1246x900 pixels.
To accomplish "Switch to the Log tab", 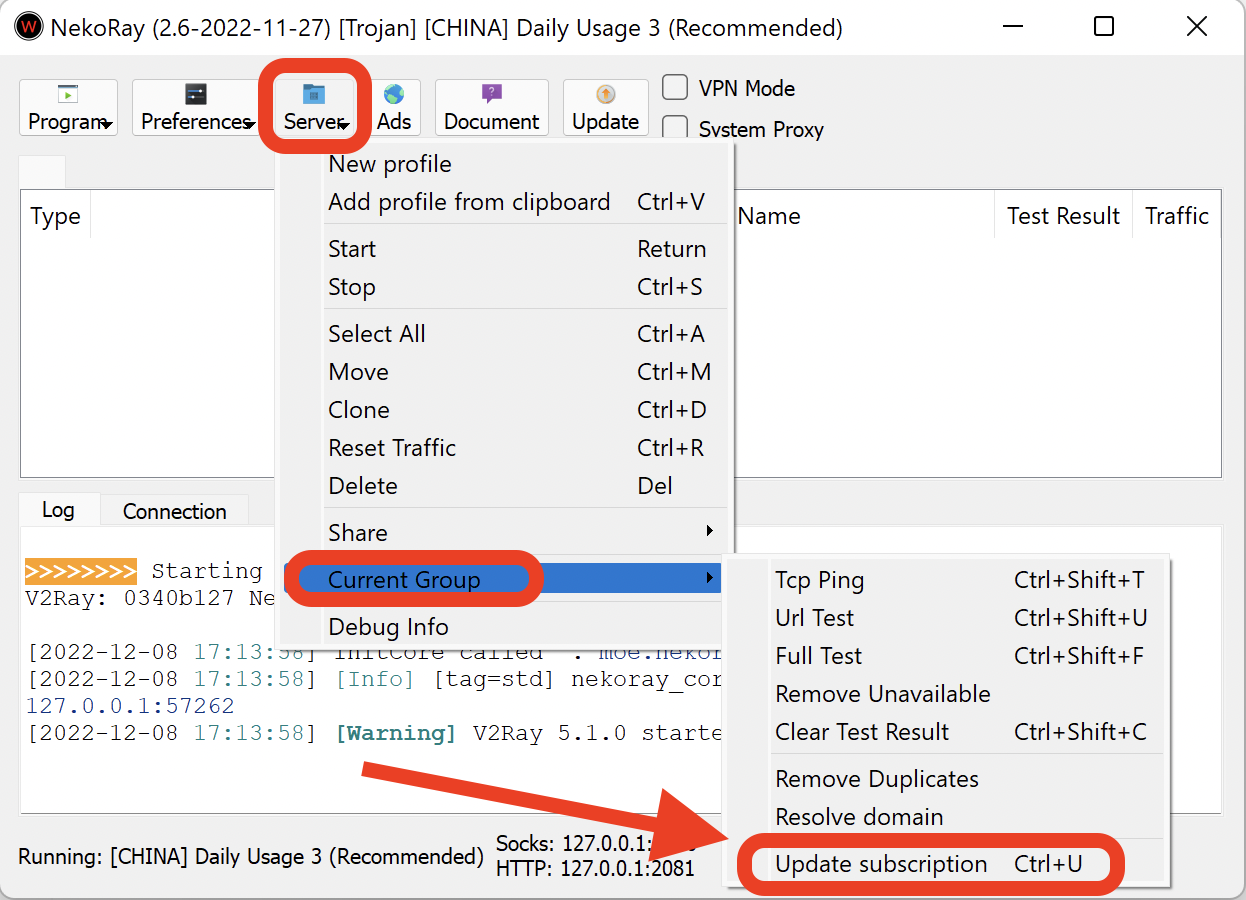I will point(58,510).
